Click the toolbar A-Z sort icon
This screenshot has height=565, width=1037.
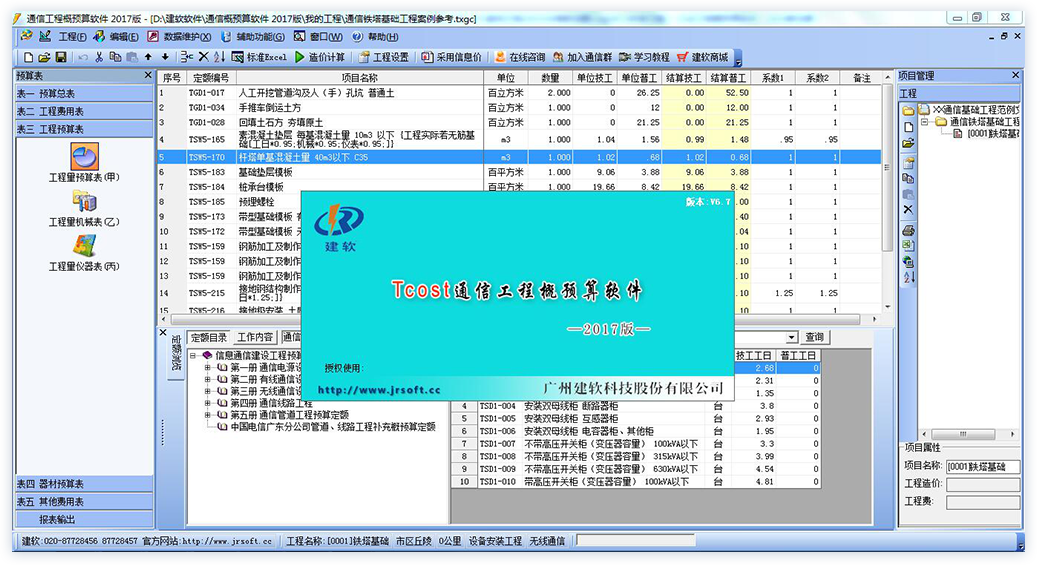(x=219, y=58)
